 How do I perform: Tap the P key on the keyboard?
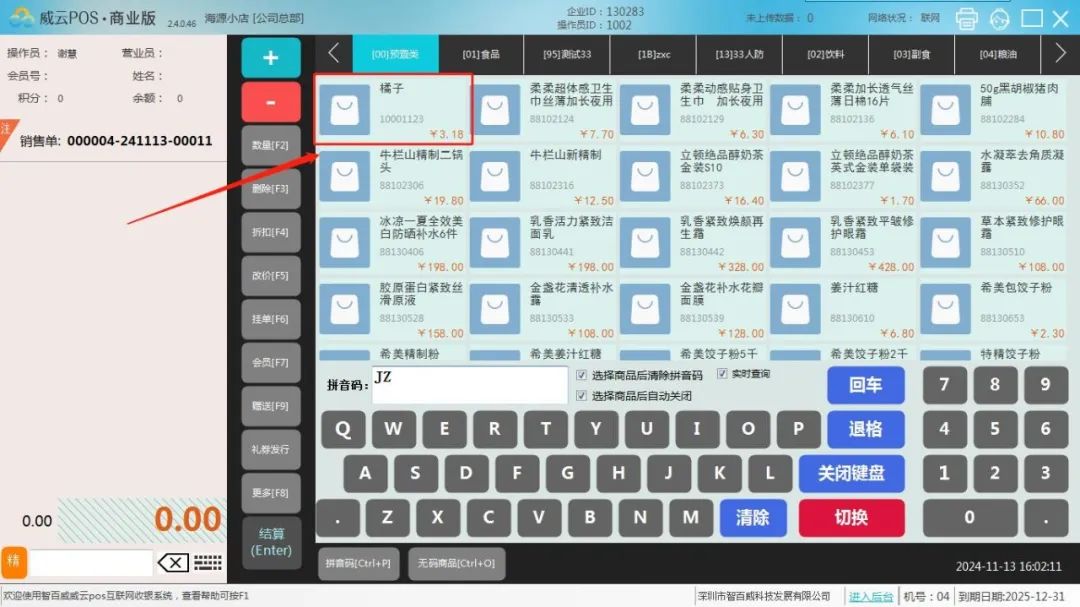[798, 429]
